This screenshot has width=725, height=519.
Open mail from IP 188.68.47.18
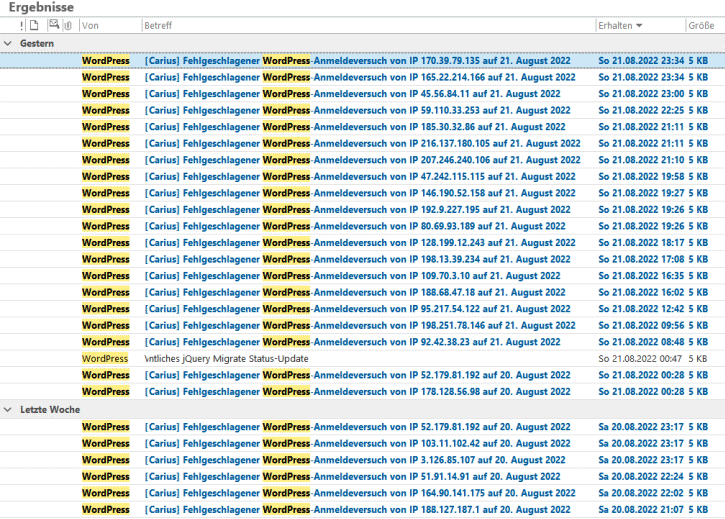tap(362, 292)
